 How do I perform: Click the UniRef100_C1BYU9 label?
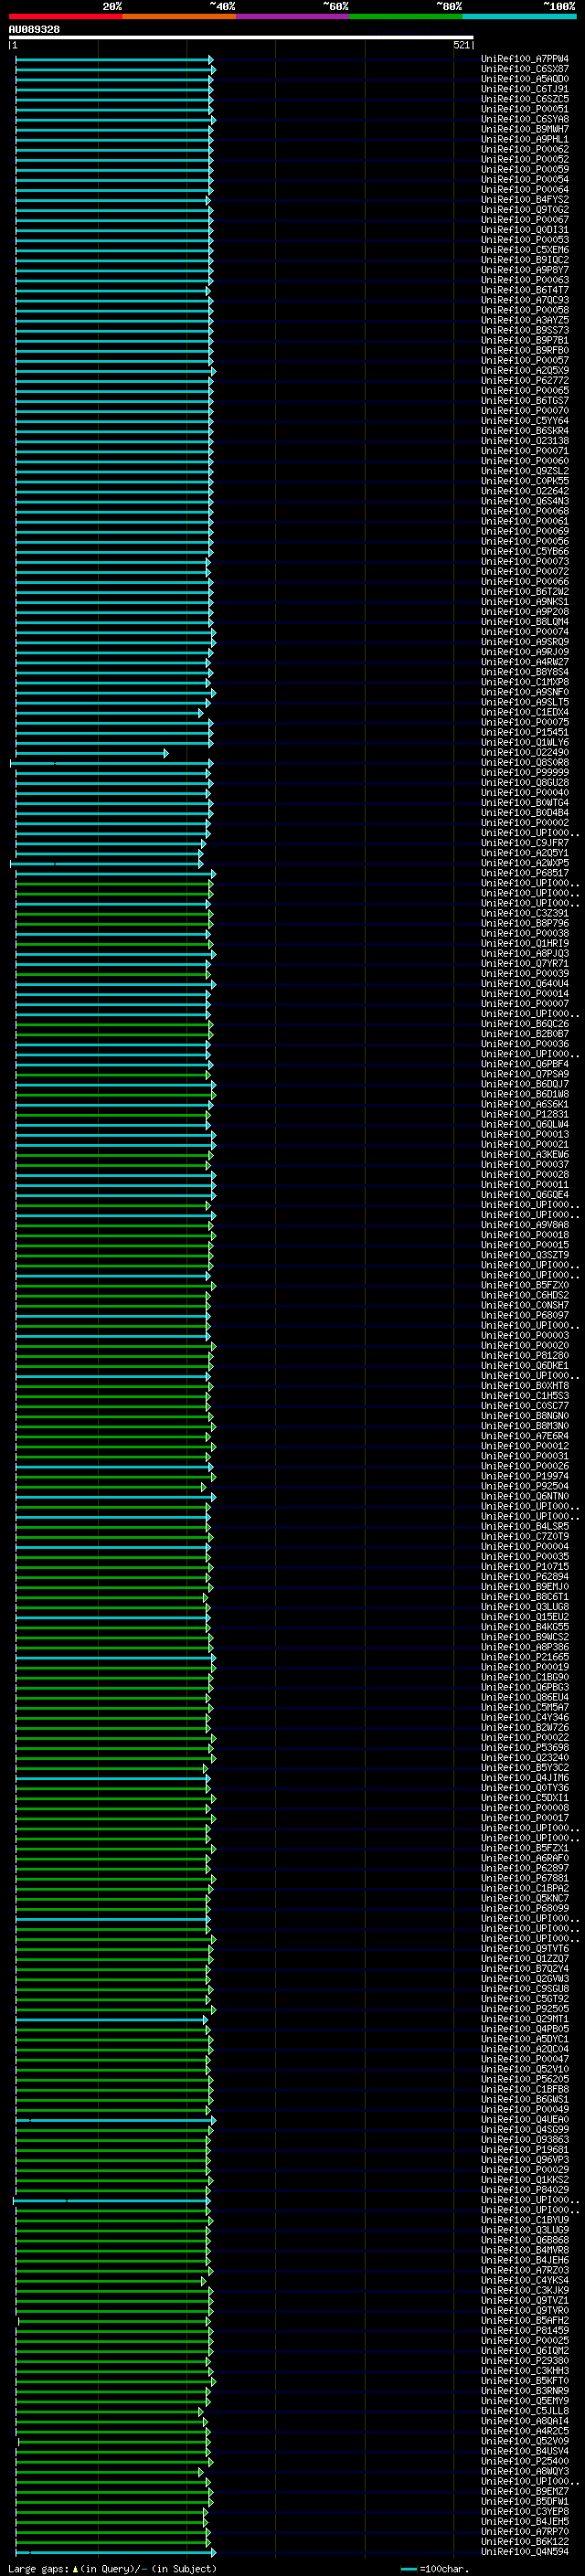click(x=525, y=2220)
